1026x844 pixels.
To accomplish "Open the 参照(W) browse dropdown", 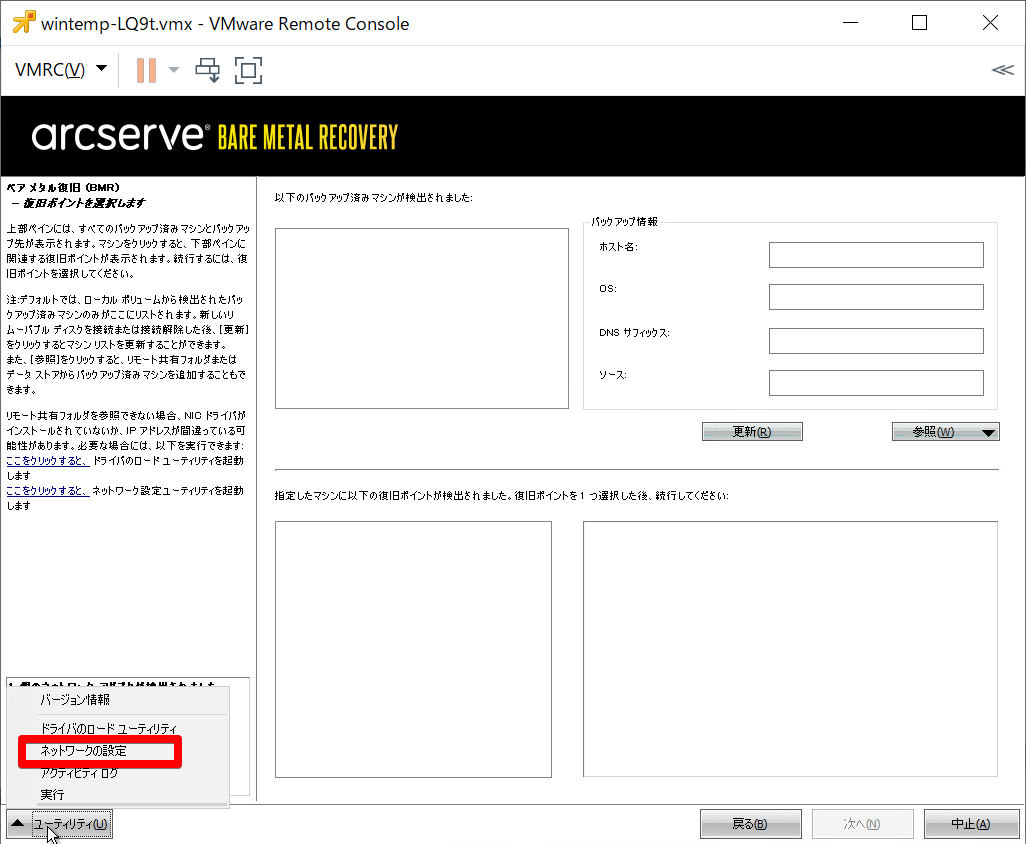I will click(x=946, y=432).
